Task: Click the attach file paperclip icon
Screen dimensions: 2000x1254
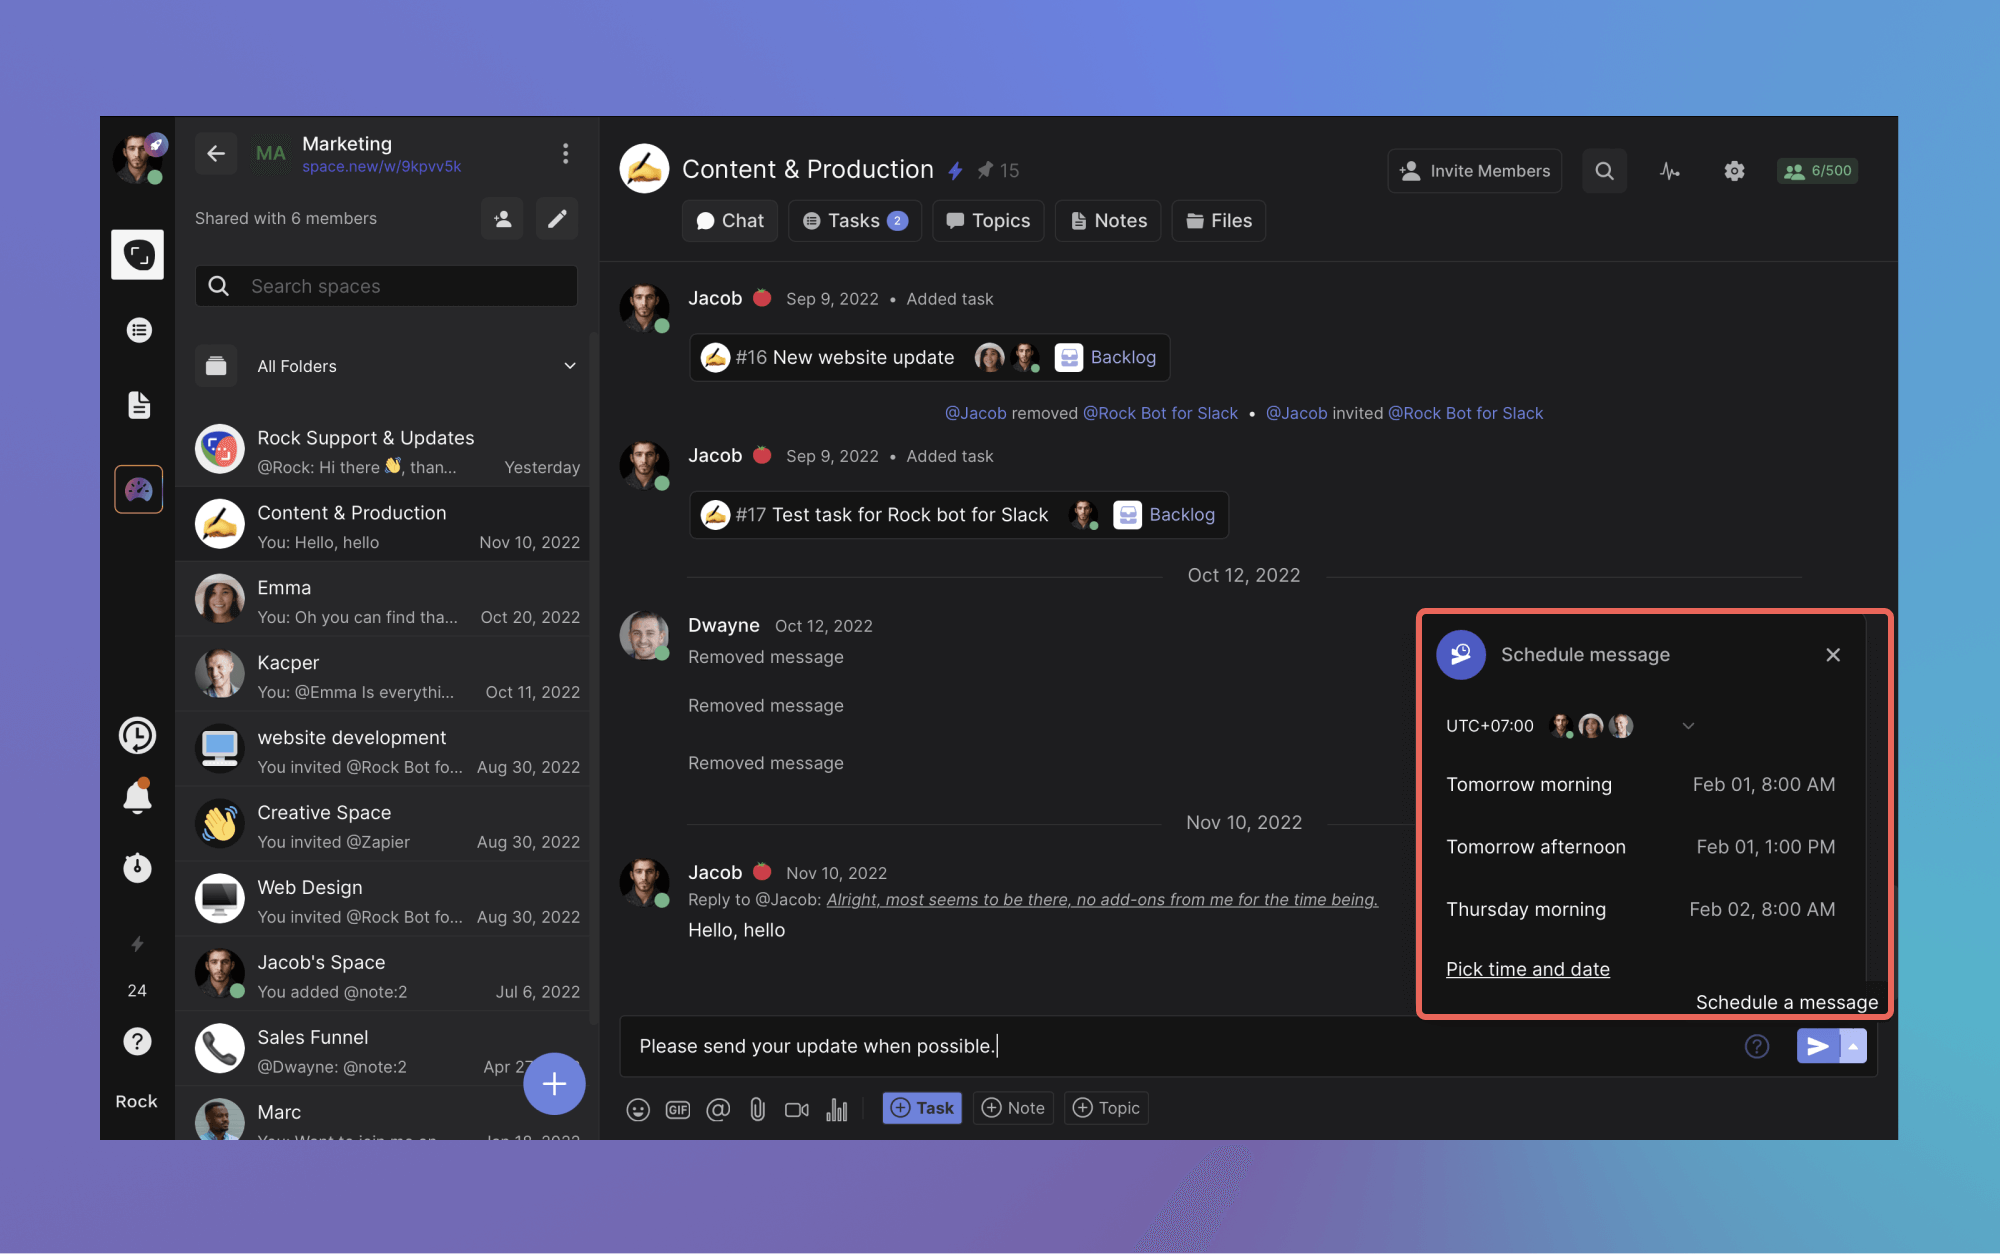Action: click(x=757, y=1109)
